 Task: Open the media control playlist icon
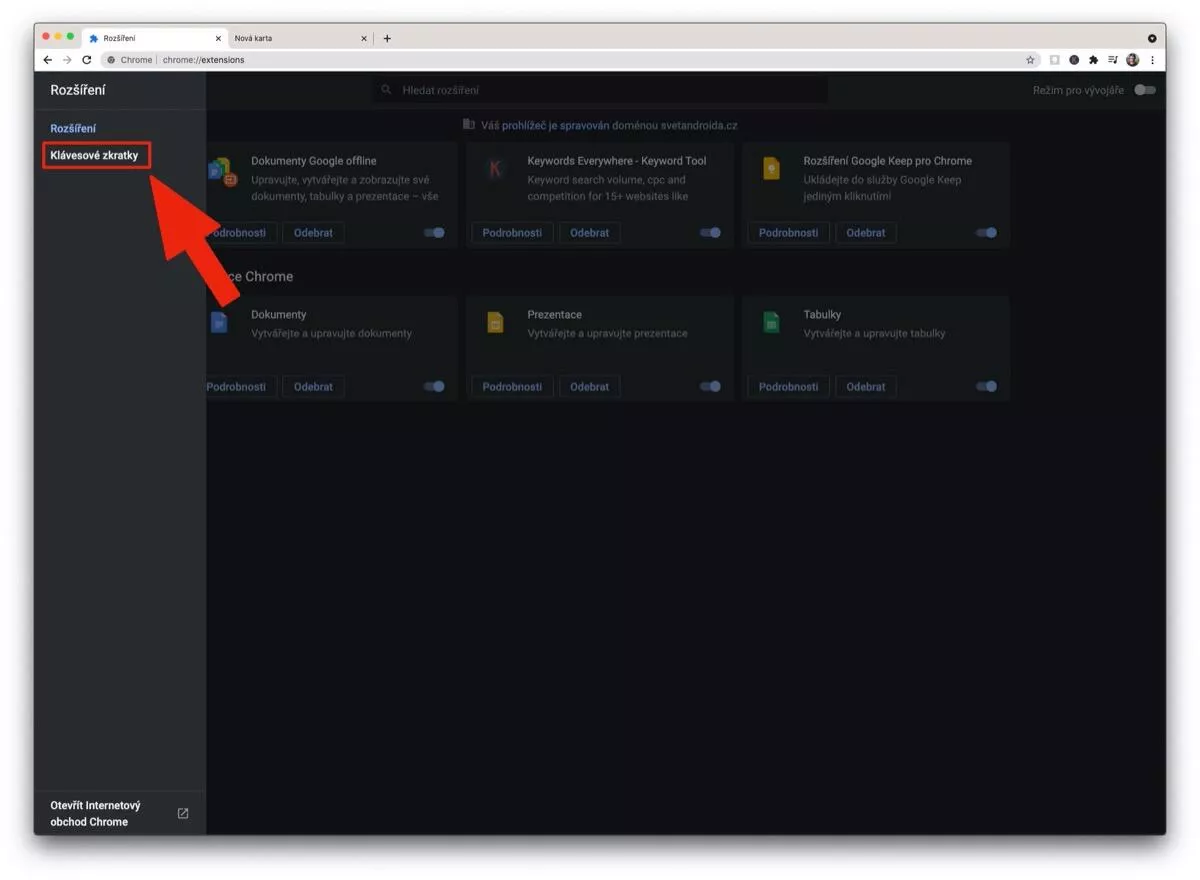(x=1113, y=60)
